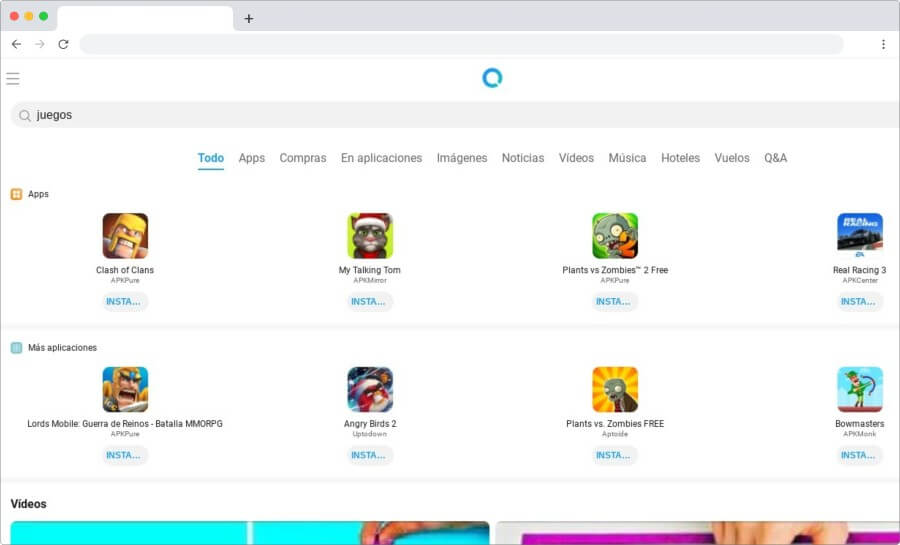The image size is (900, 545).
Task: Click the Más aplicaciones section icon
Action: [x=17, y=348]
